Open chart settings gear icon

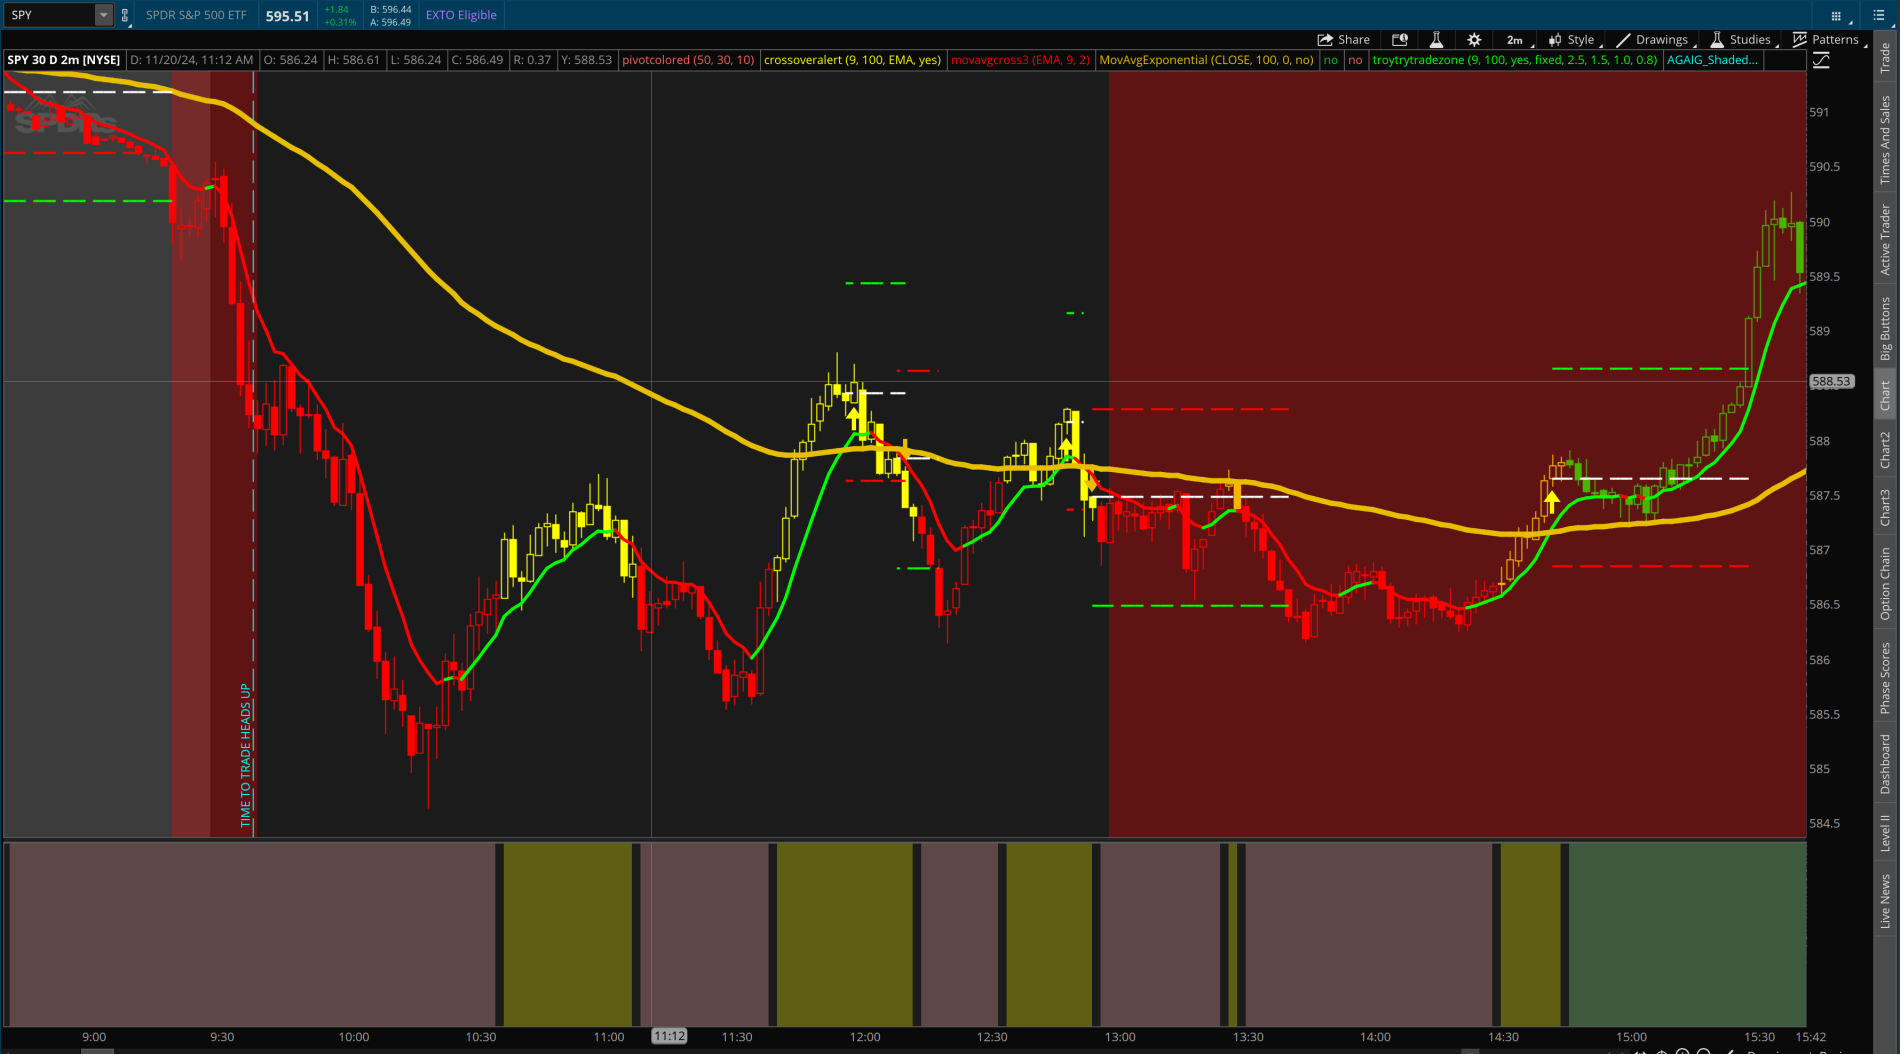tap(1474, 40)
